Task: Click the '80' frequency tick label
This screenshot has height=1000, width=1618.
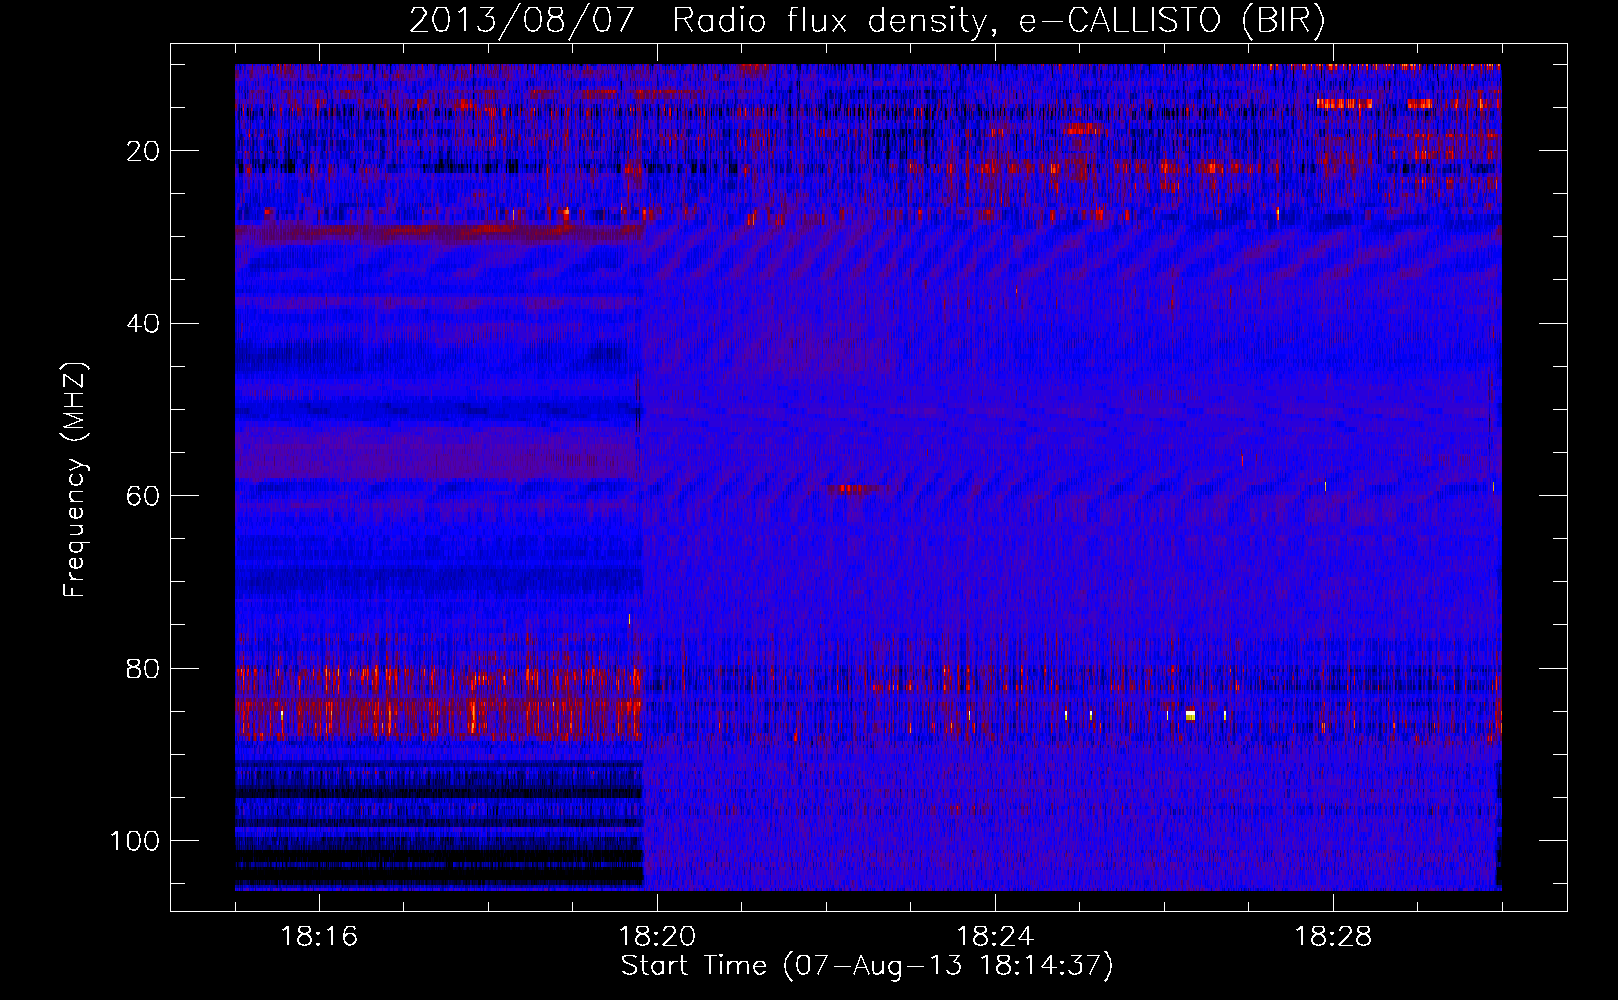Action: pos(144,669)
